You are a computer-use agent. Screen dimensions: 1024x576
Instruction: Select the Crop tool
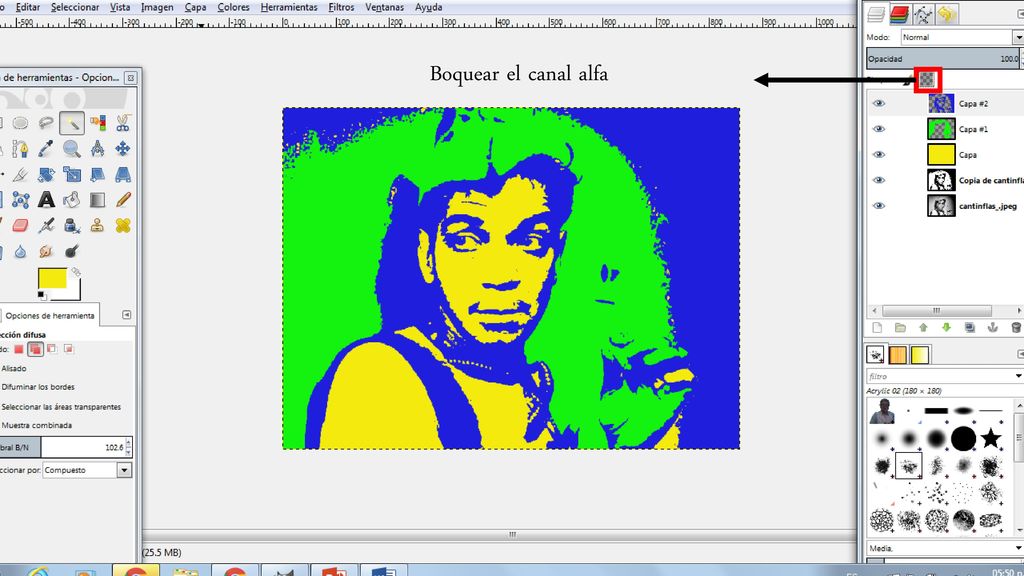[x=20, y=174]
